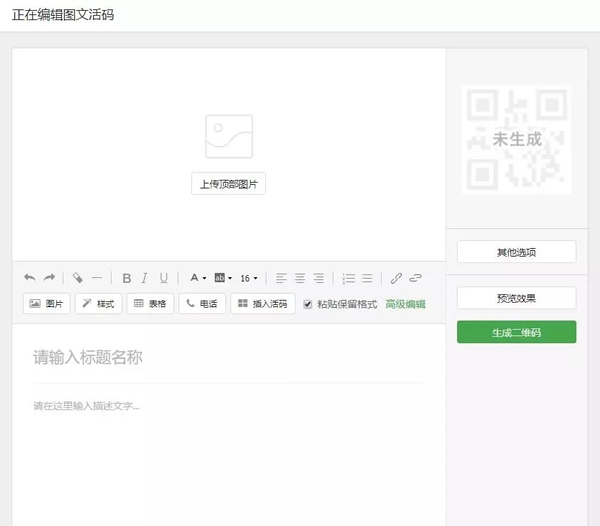Click the 上传顶部图片 button
Viewport: 600px width, 526px height.
point(229,184)
